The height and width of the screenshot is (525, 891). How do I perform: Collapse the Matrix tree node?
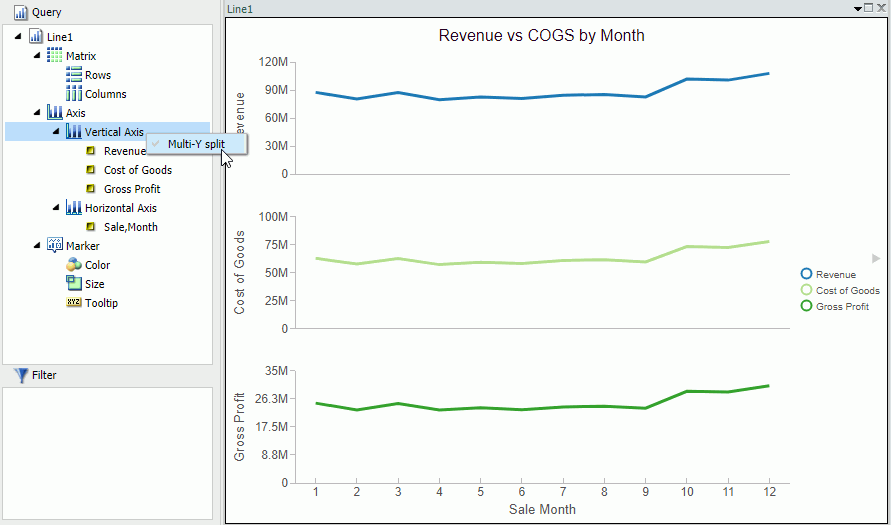click(38, 55)
